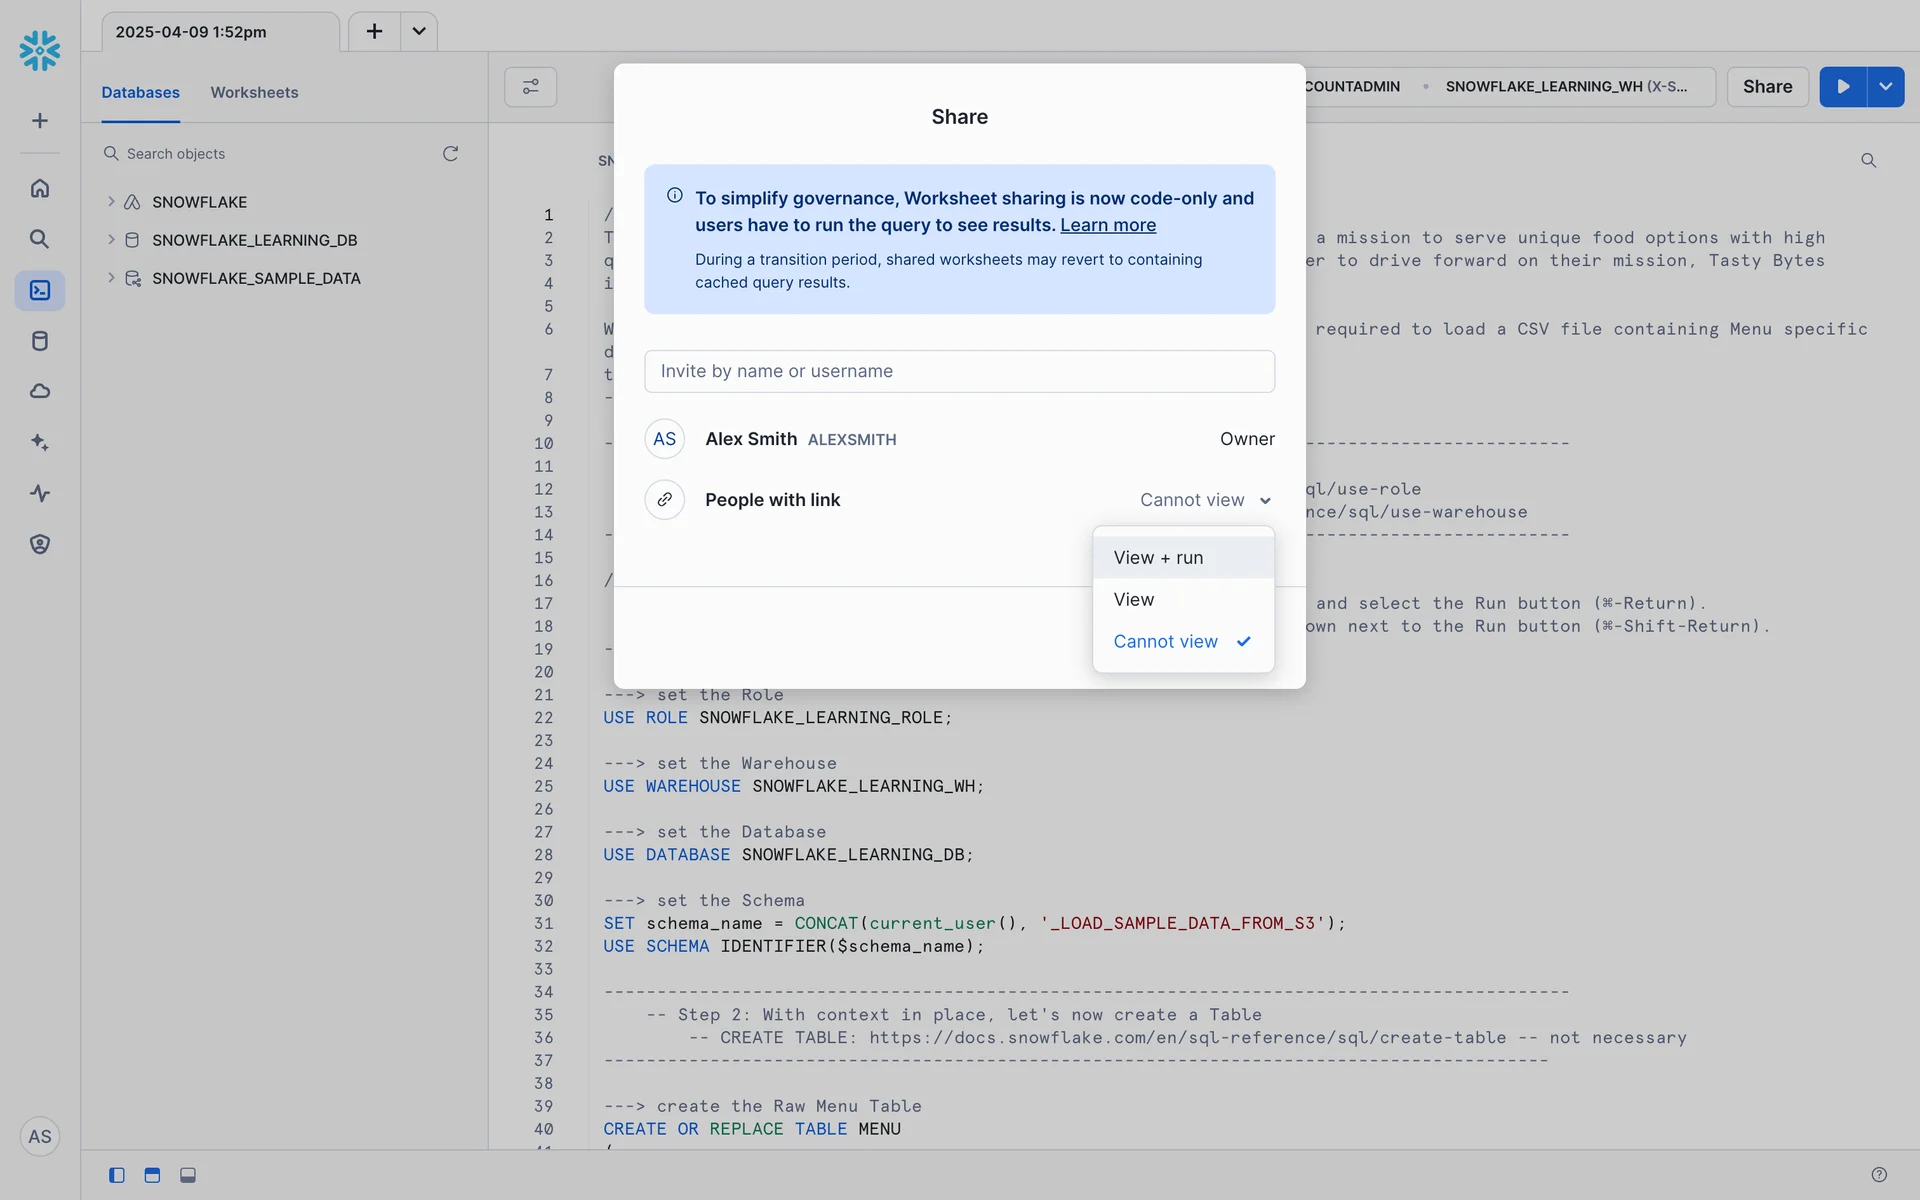1920x1200 pixels.
Task: Click the 'Invite by name or username' field
Action: click(959, 371)
